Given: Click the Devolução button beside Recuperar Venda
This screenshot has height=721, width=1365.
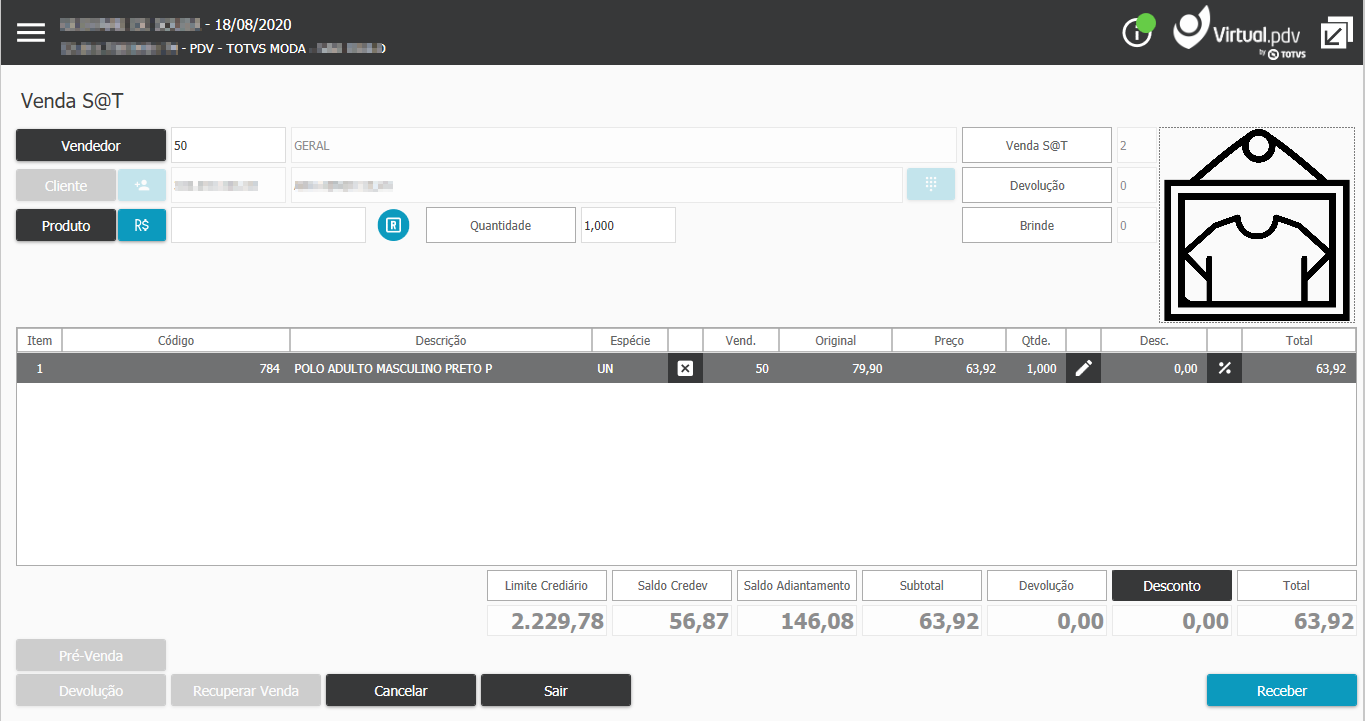Looking at the screenshot, I should pos(91,690).
